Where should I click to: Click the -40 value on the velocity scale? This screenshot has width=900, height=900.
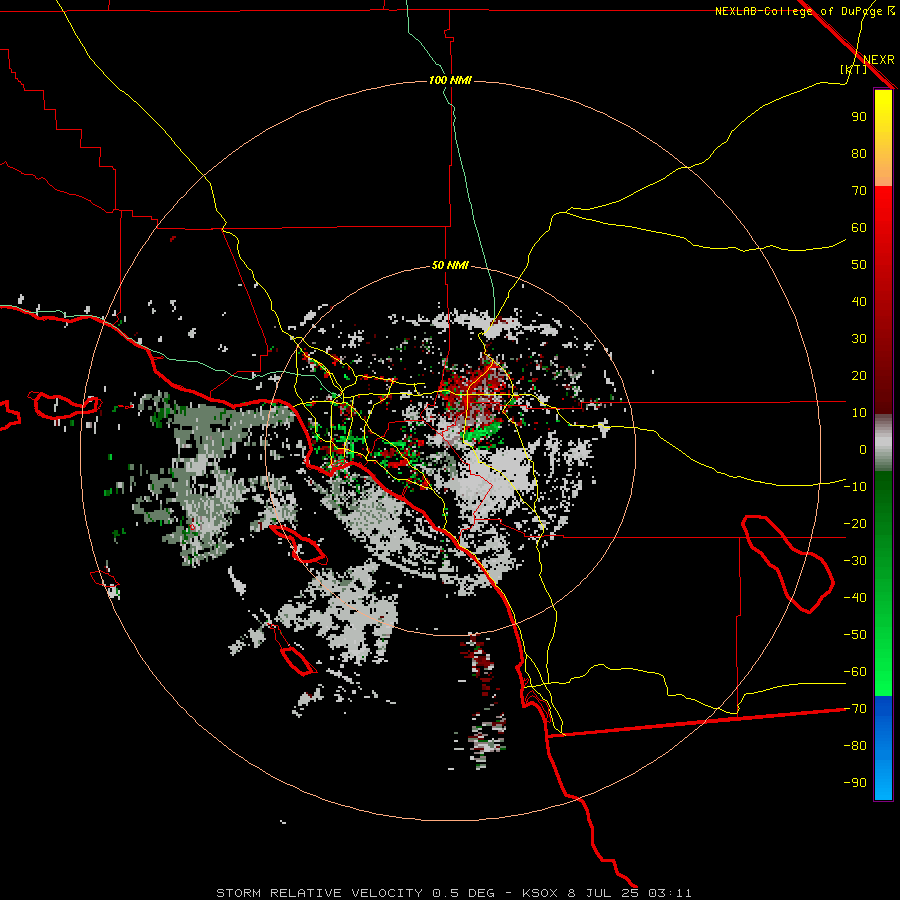(x=855, y=598)
